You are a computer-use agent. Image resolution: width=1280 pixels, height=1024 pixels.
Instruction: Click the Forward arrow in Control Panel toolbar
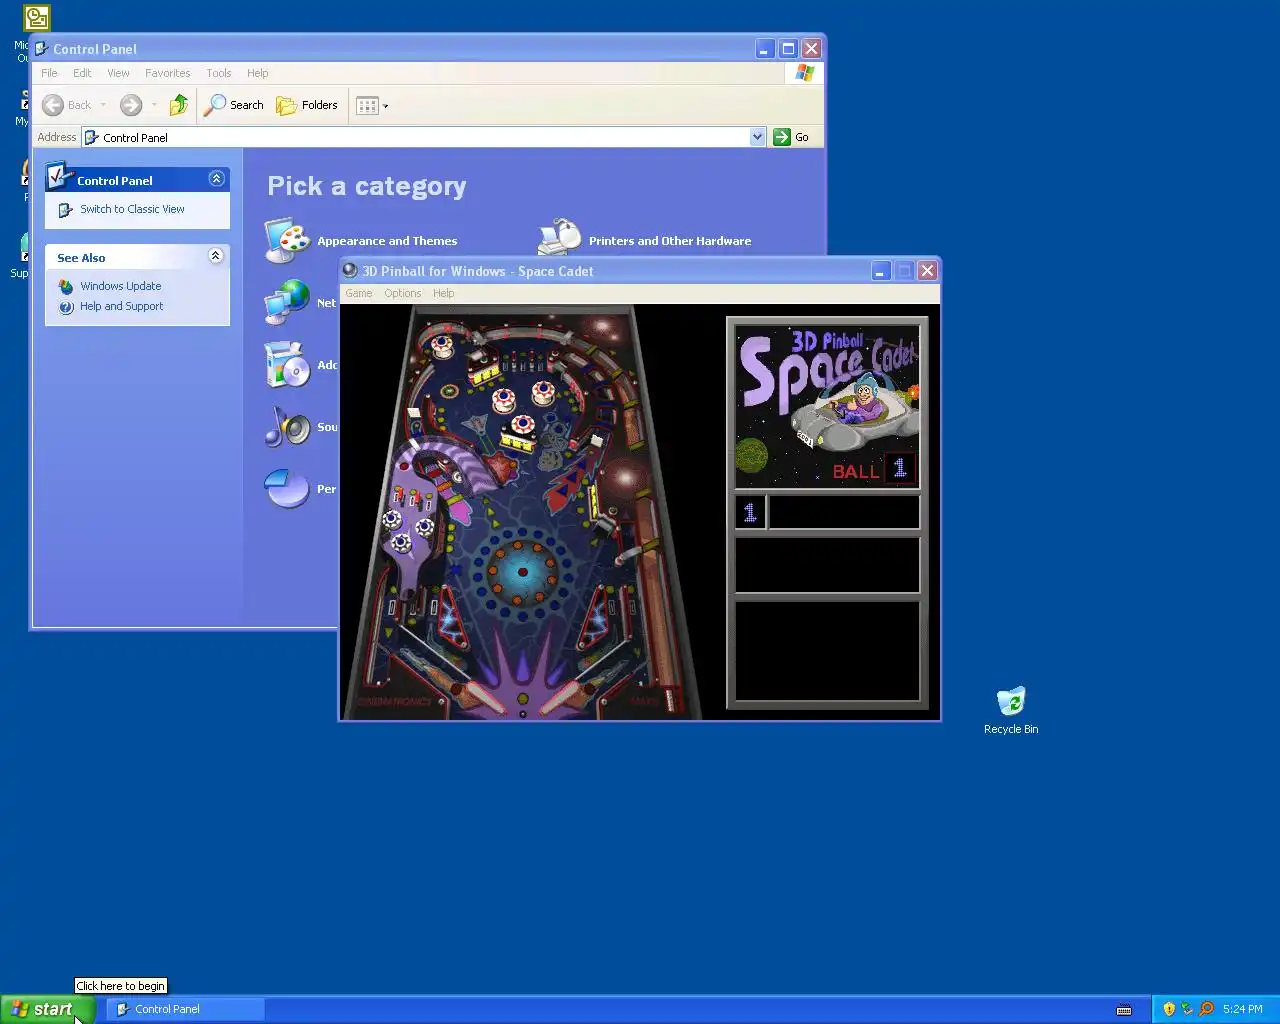[x=131, y=105]
